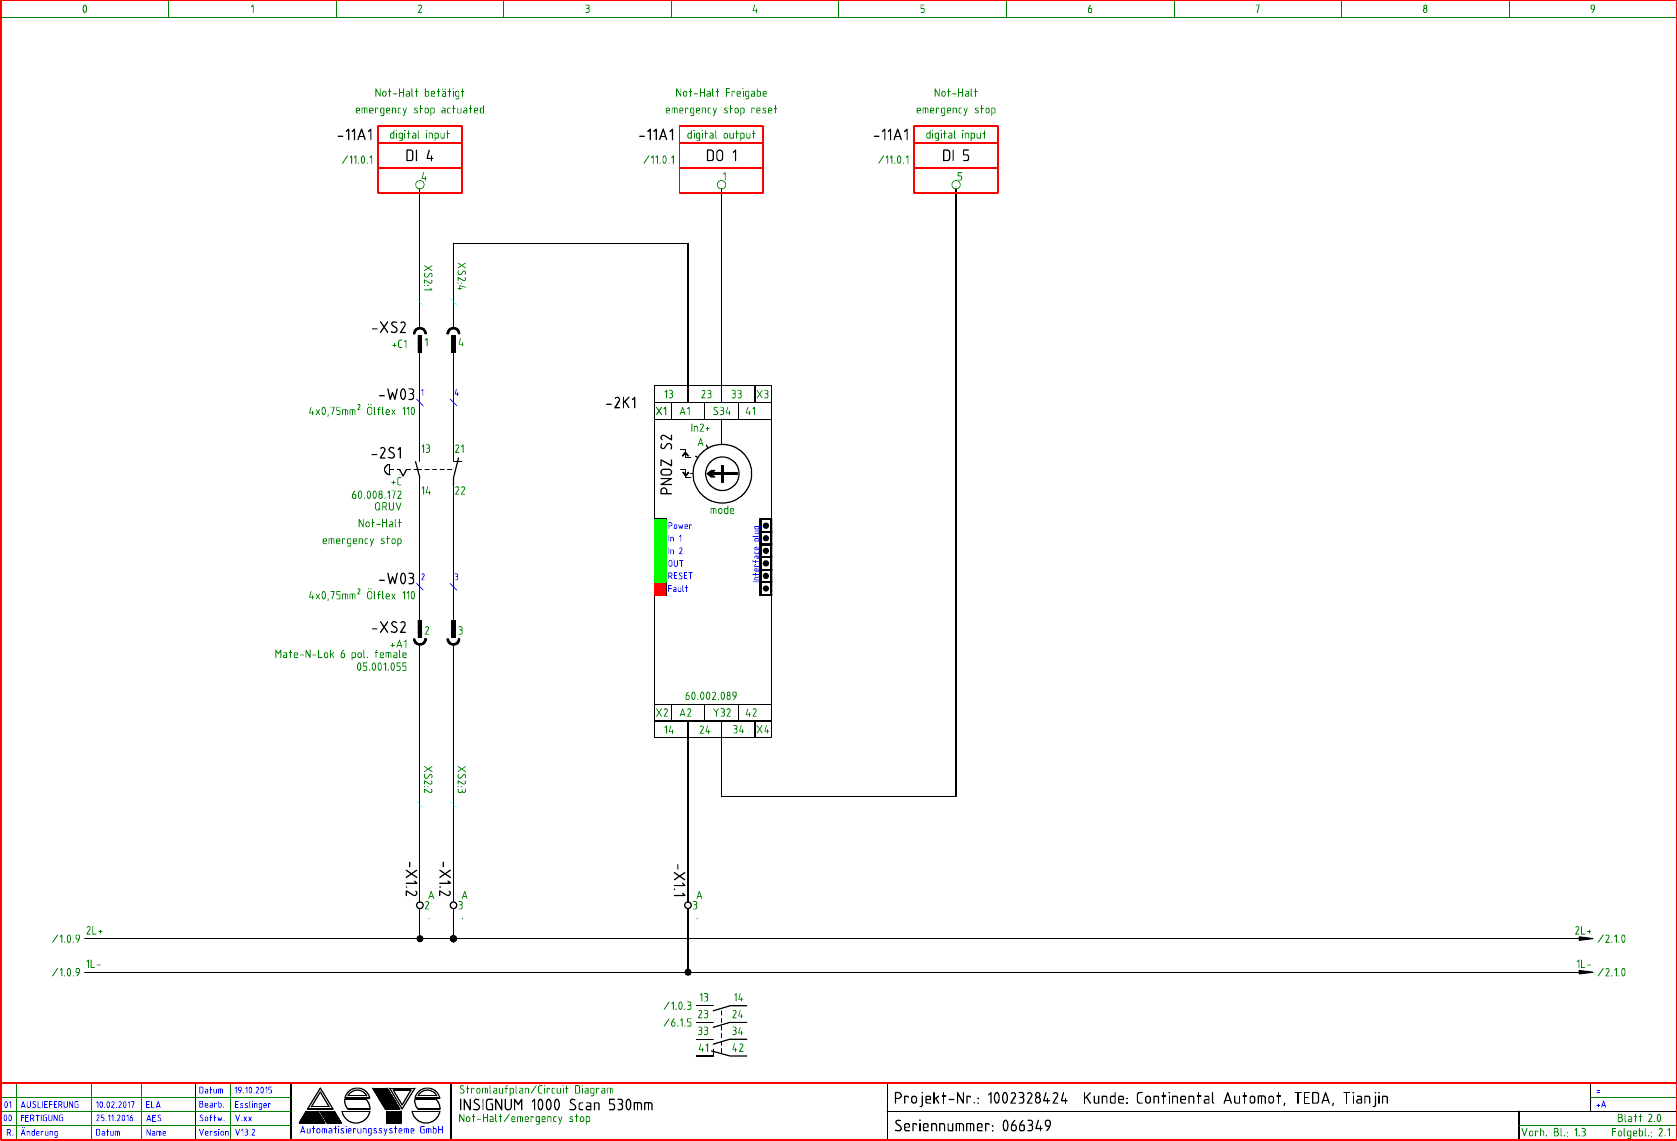The width and height of the screenshot is (1678, 1141).
Task: Click the relay terminal A1 label
Action: tap(685, 411)
